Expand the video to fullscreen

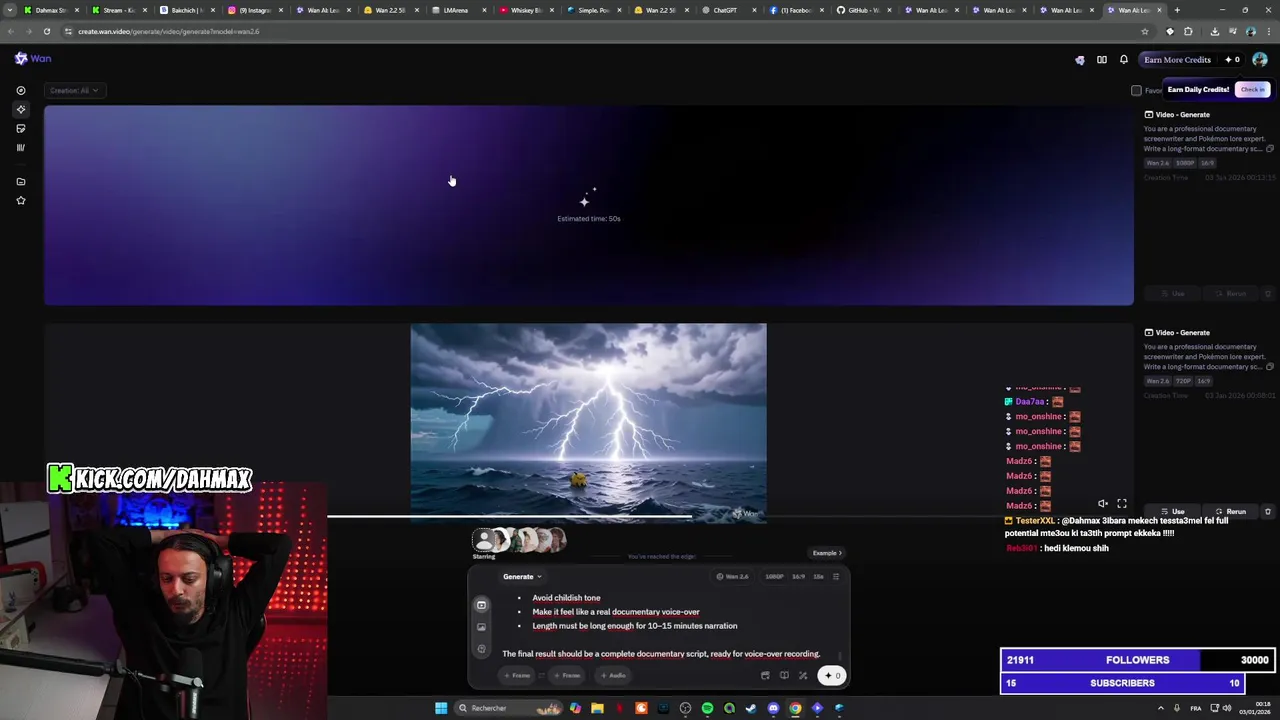tap(1122, 504)
